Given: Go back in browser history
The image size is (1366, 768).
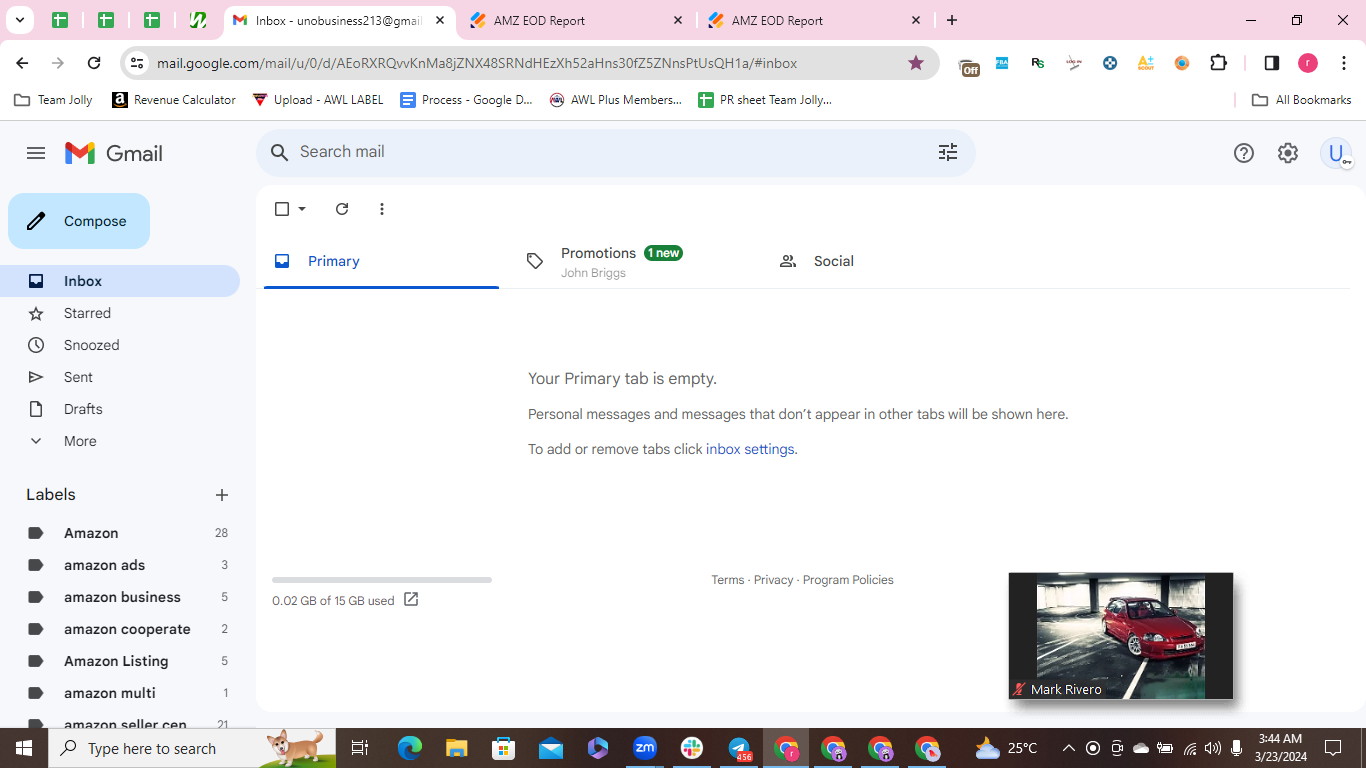Looking at the screenshot, I should click(x=22, y=63).
